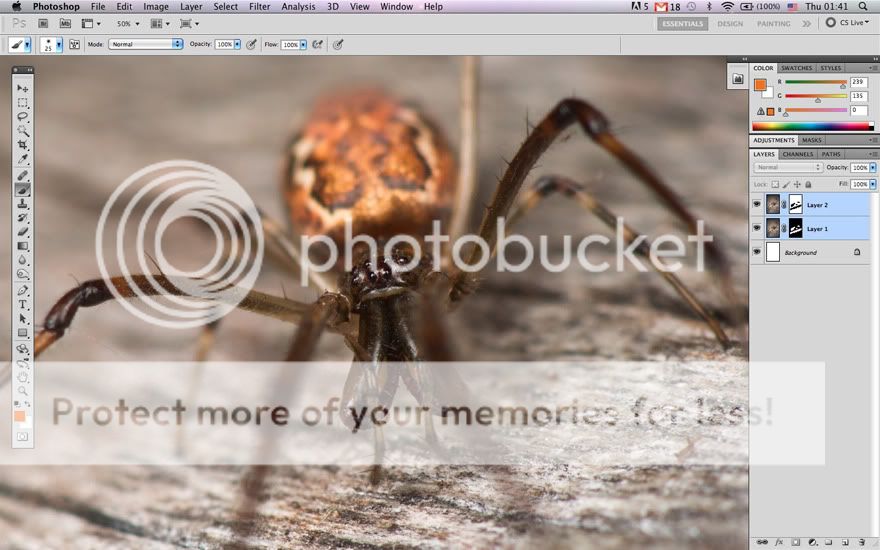
Task: Switch to the Channels tab
Action: (x=798, y=154)
